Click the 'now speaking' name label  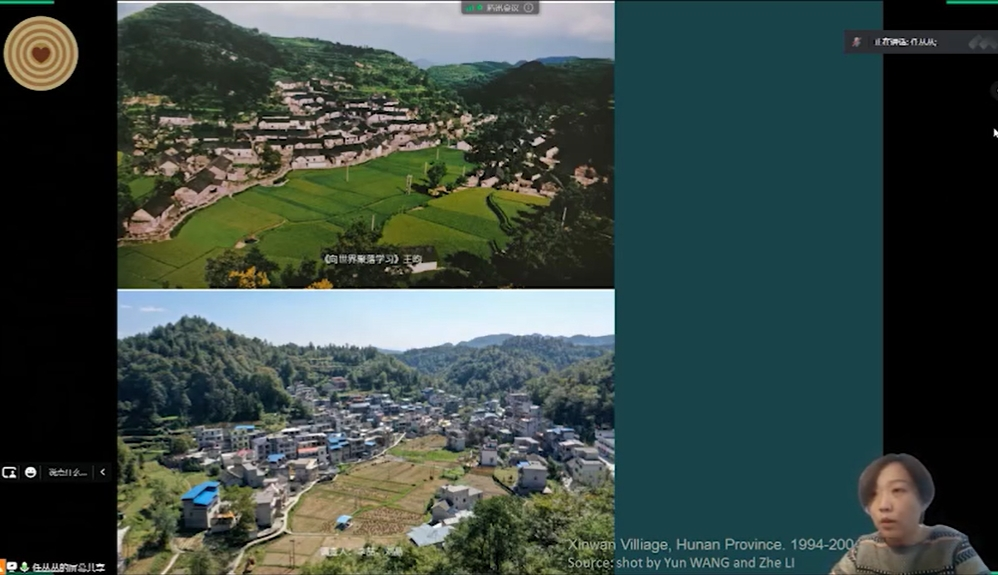pyautogui.click(x=905, y=42)
